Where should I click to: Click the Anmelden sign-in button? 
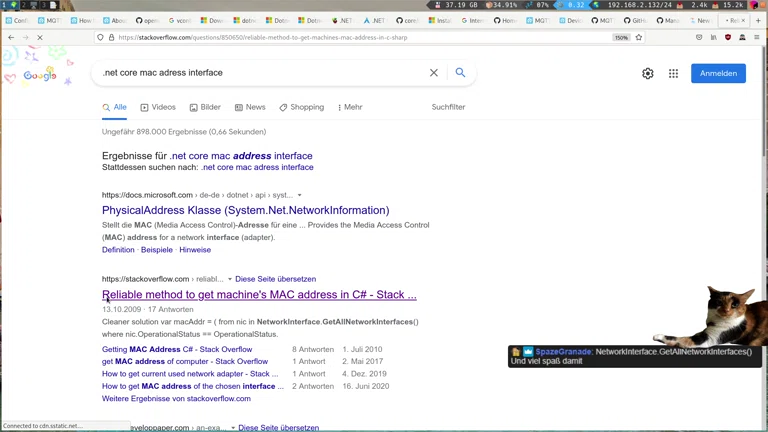pyautogui.click(x=718, y=73)
